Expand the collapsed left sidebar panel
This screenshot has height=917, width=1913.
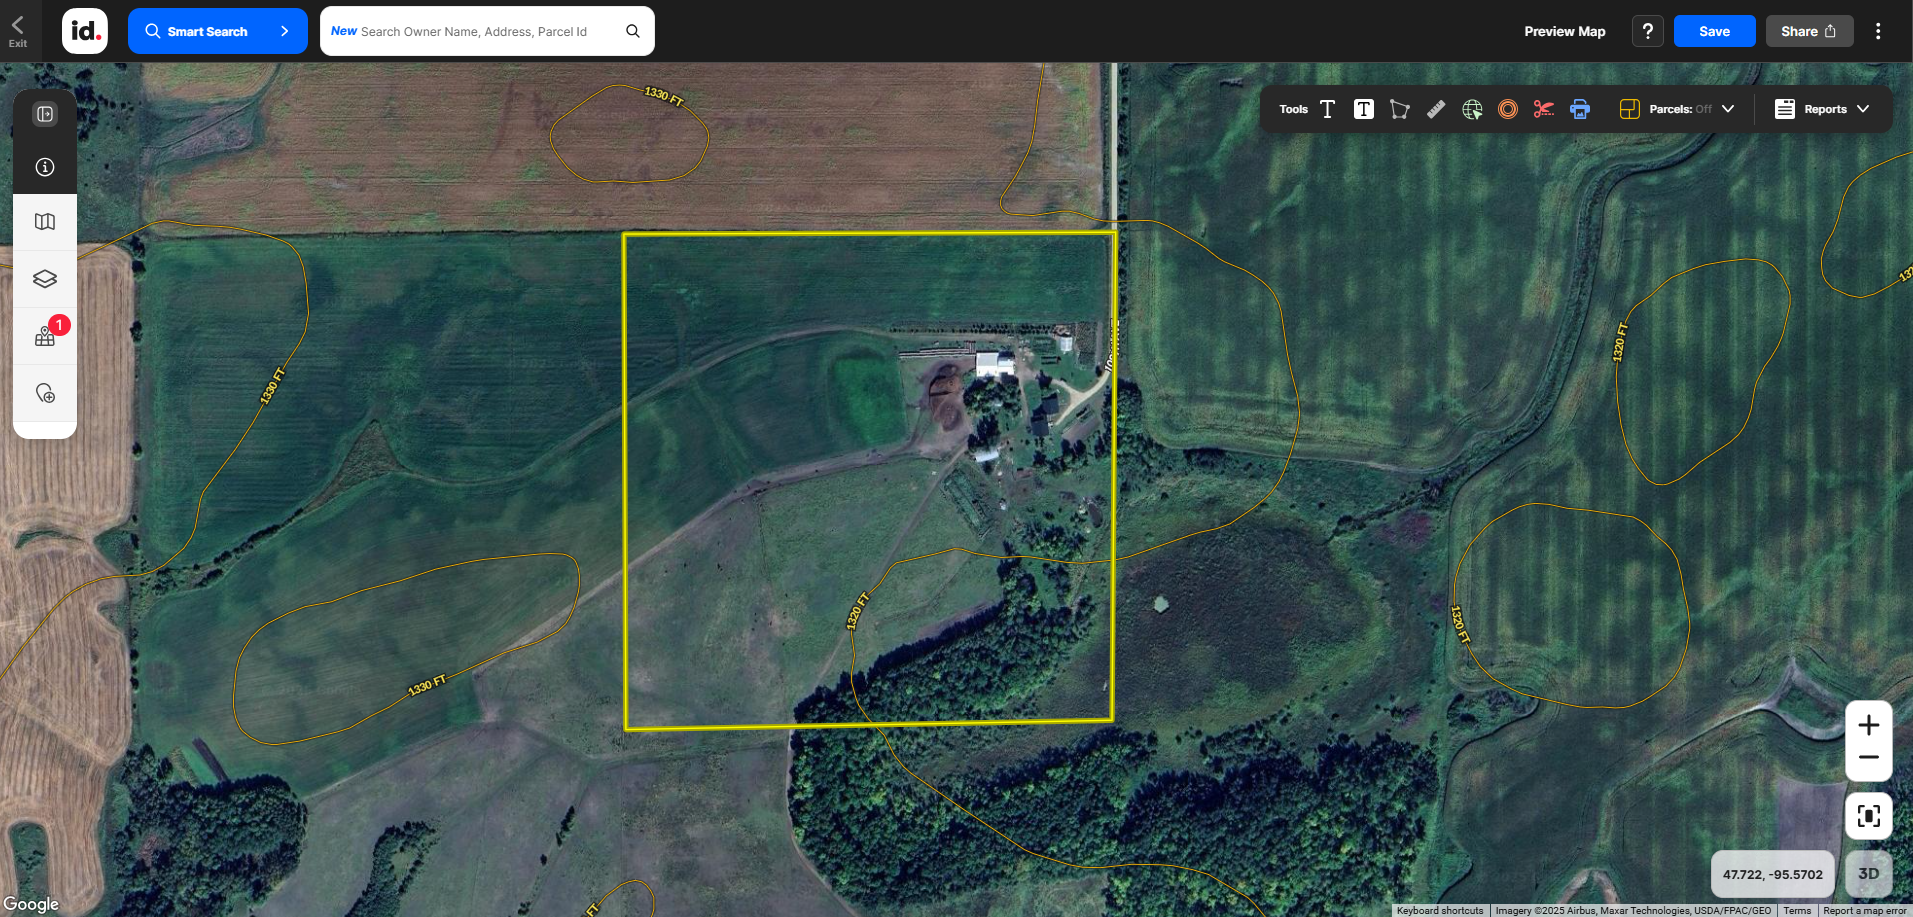pos(45,114)
